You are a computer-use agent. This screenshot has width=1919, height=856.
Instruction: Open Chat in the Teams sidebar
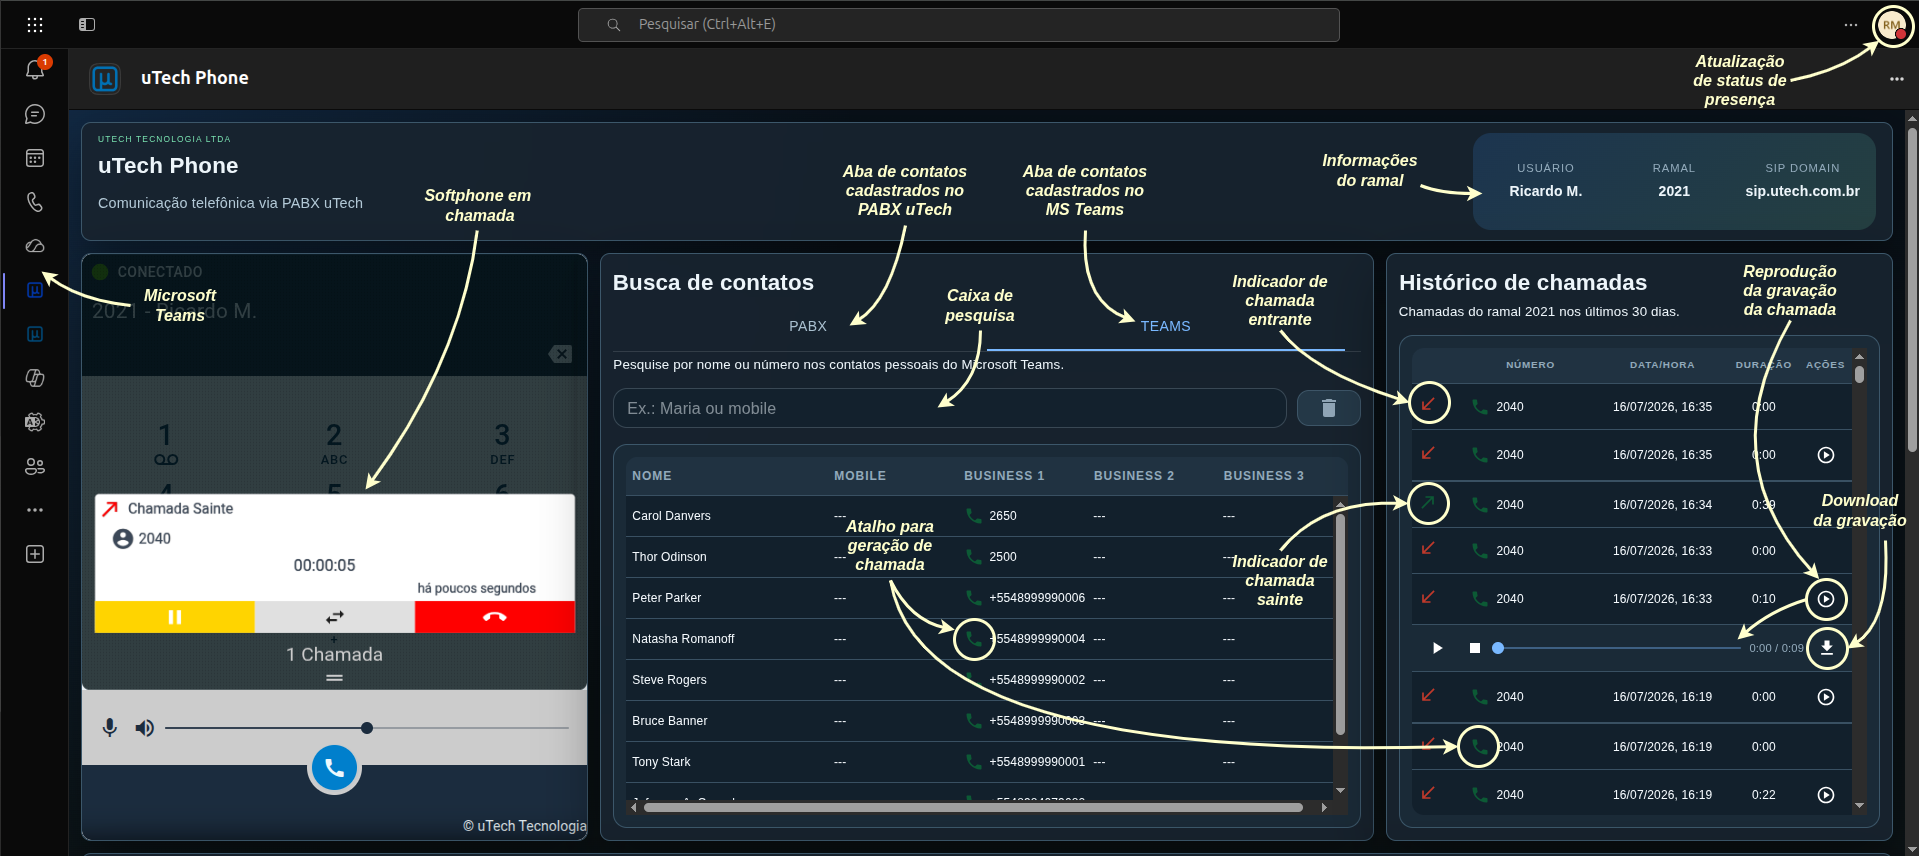pos(35,114)
